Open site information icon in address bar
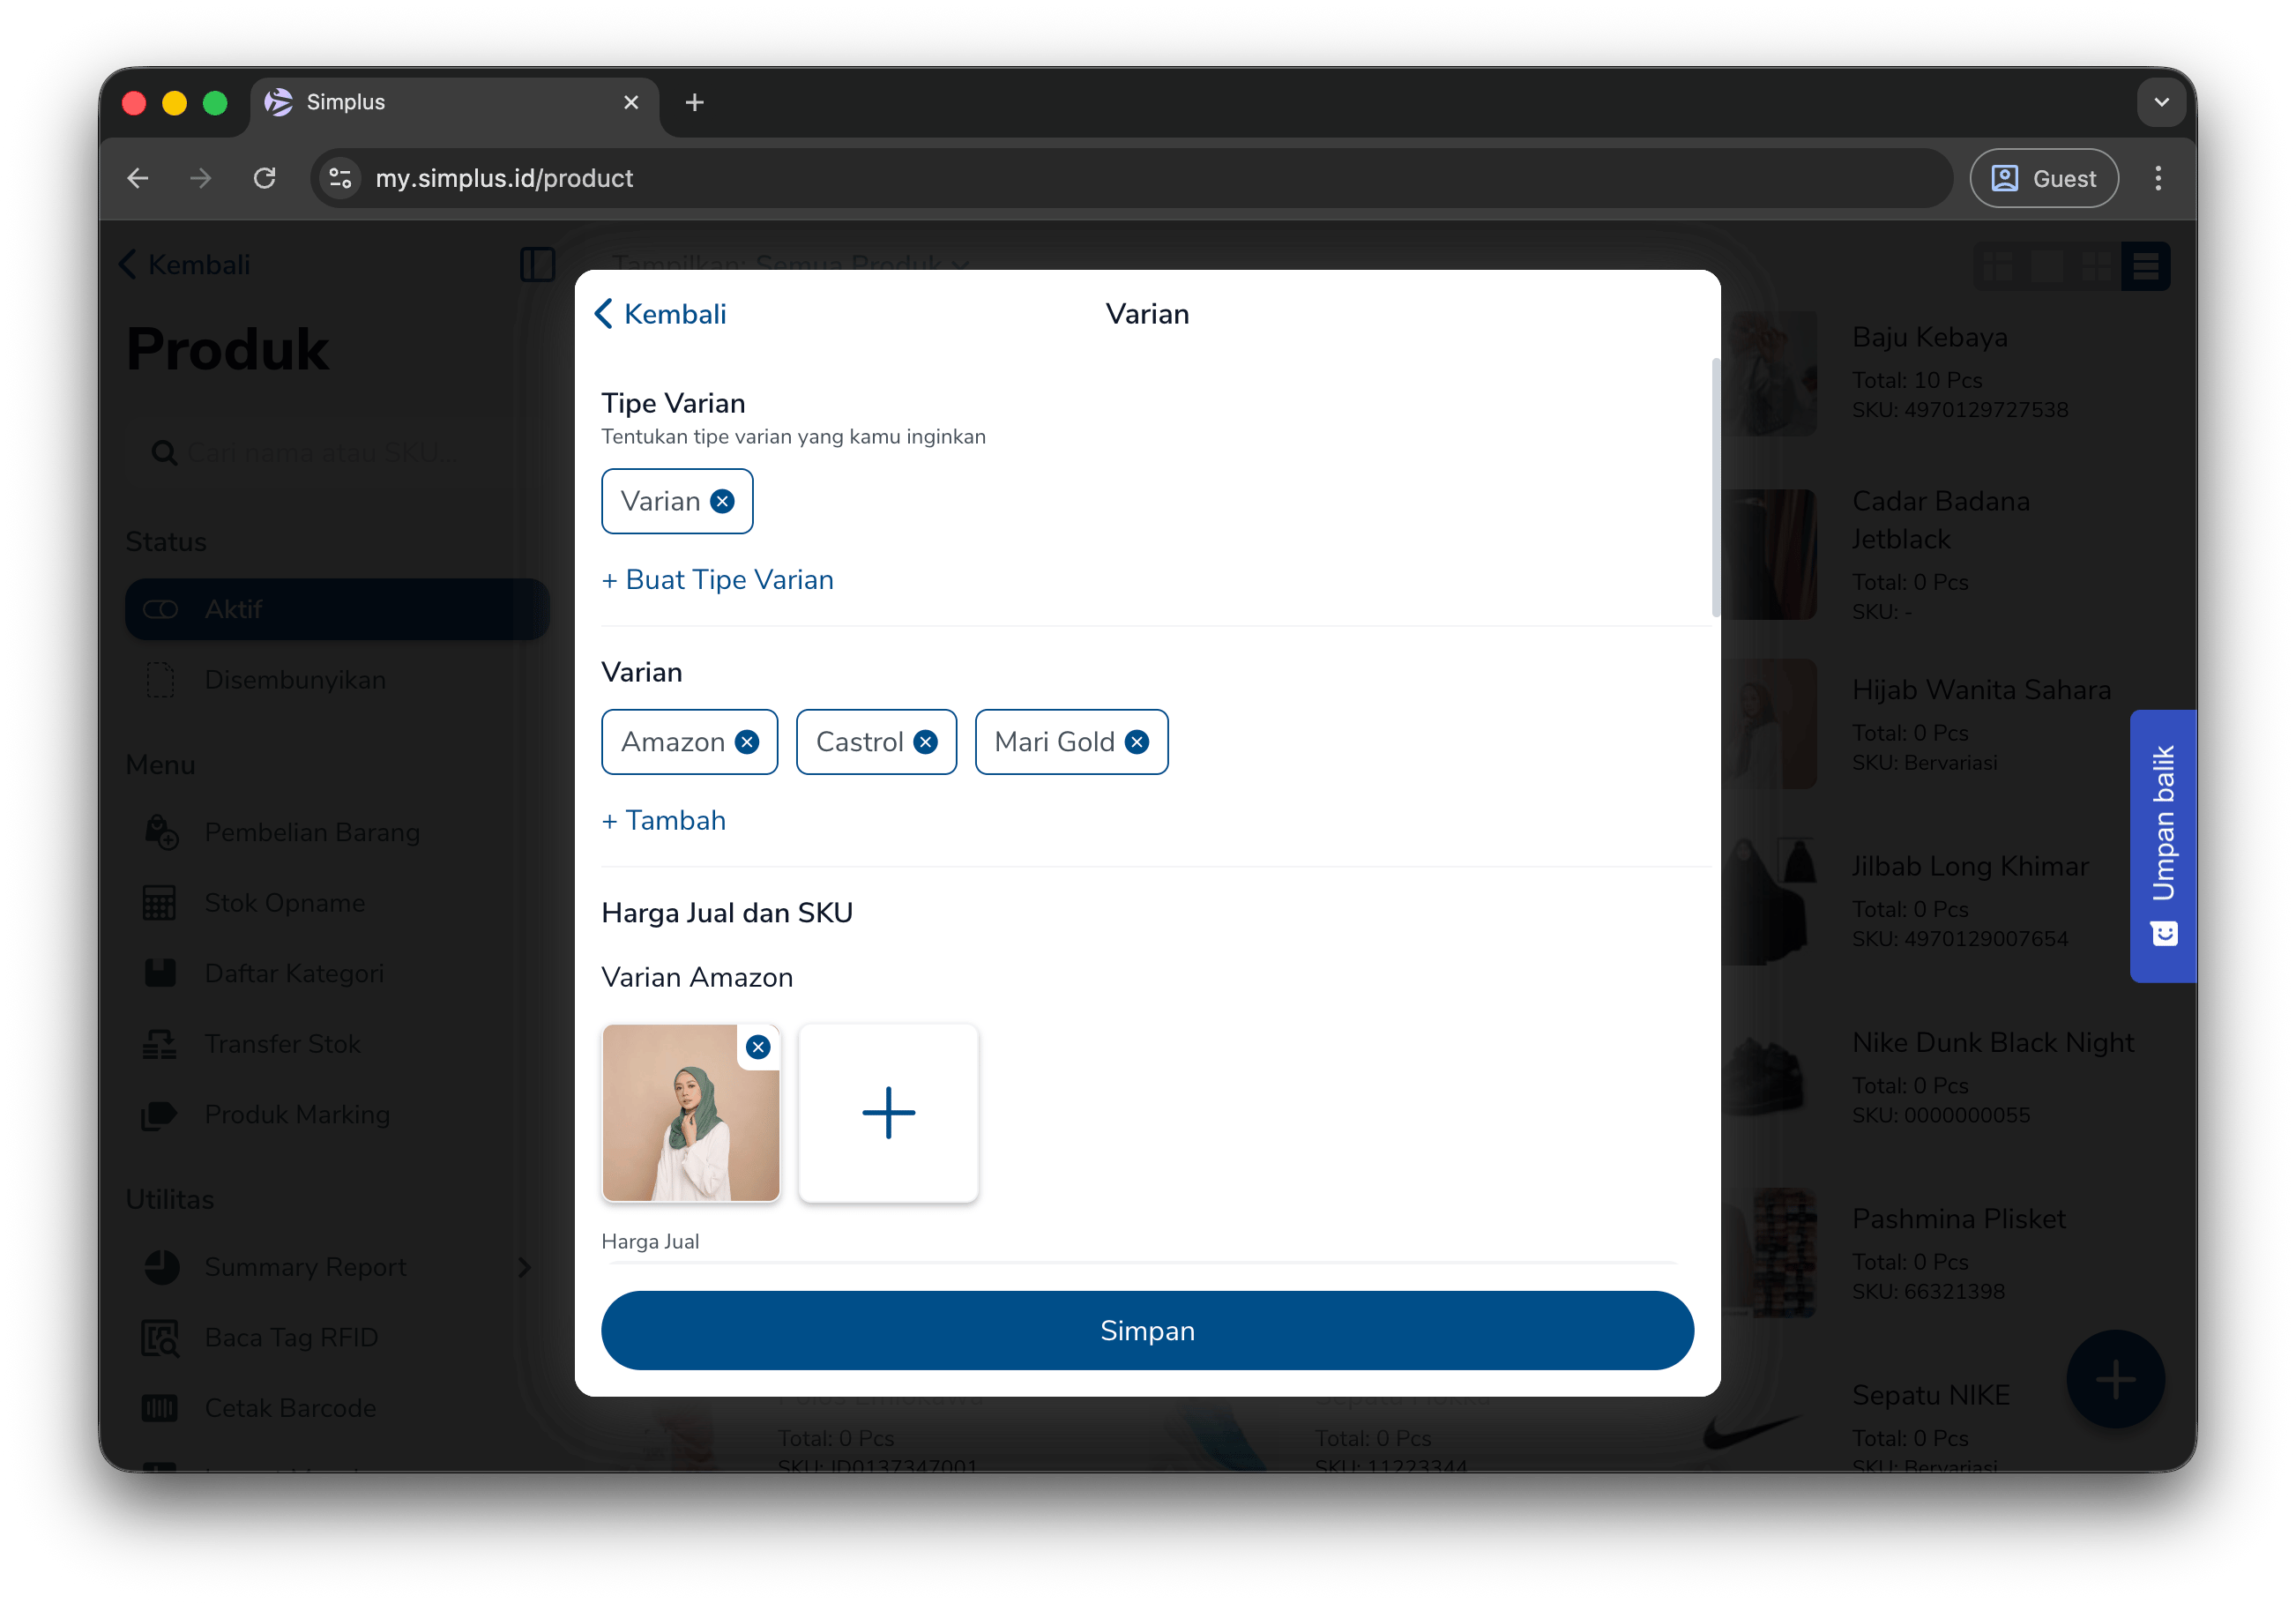 click(340, 178)
